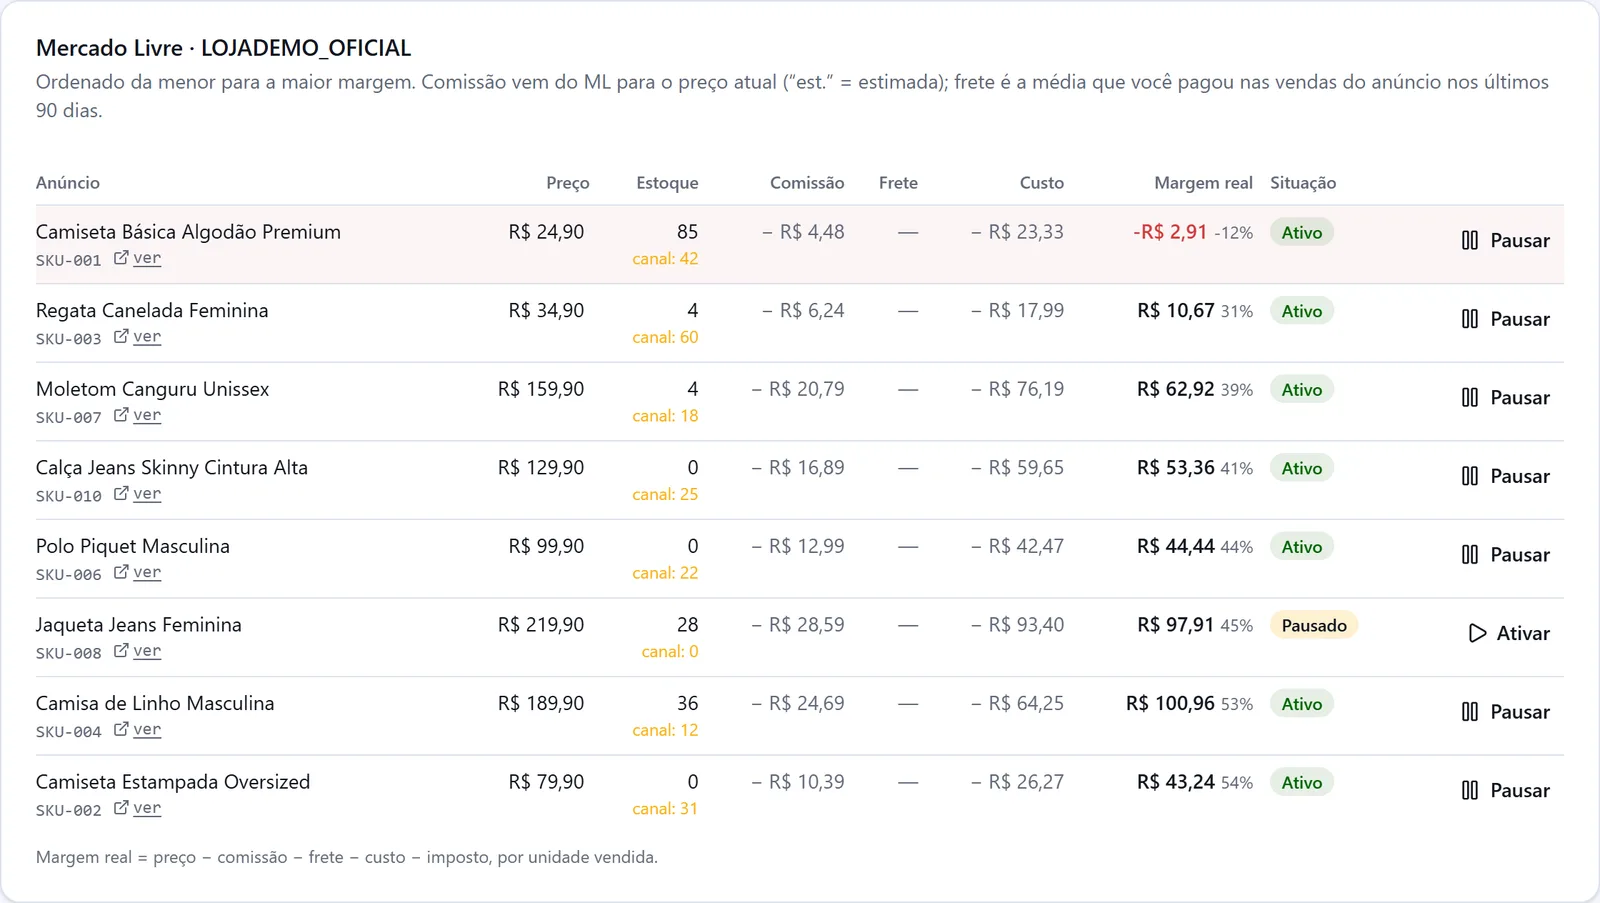Click price R$ 159,90

541,389
